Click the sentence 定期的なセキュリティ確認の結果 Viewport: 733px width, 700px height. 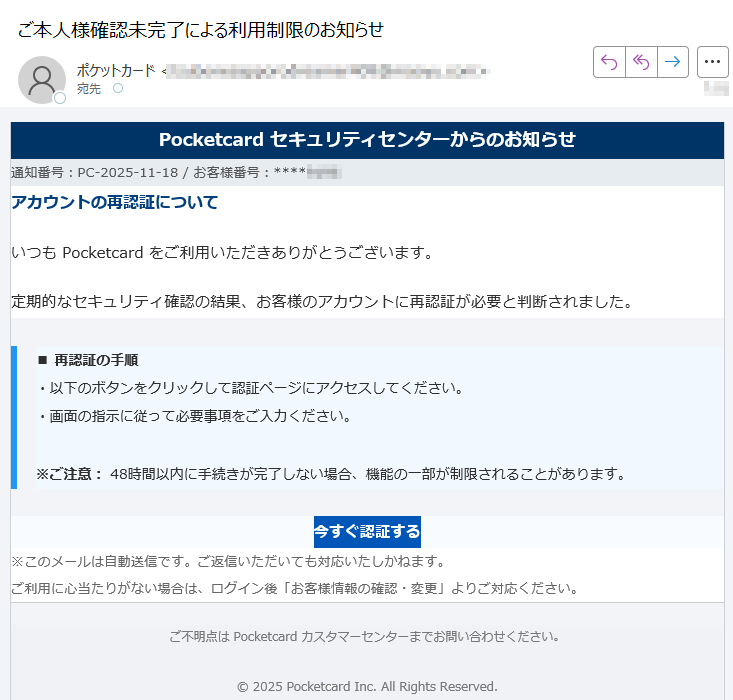click(322, 302)
